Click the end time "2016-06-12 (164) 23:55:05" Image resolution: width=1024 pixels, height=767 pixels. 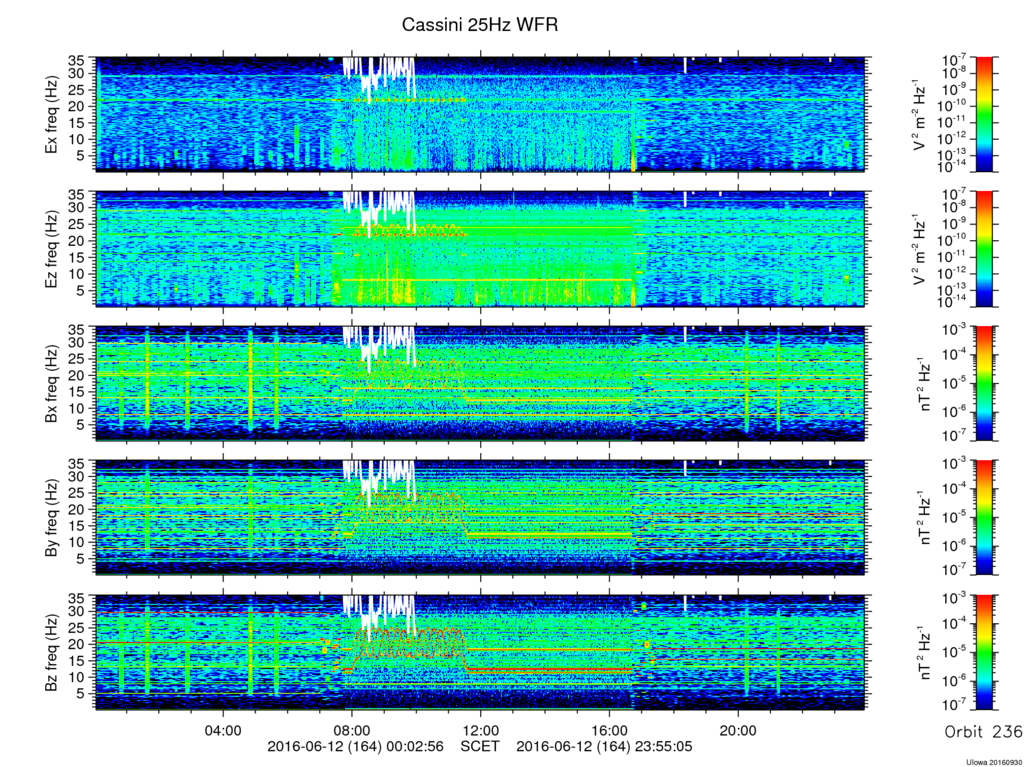605,746
